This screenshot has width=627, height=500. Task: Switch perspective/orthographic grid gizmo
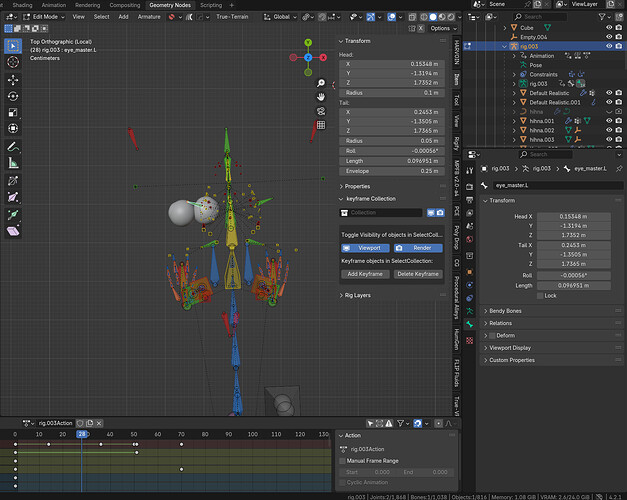(x=321, y=125)
